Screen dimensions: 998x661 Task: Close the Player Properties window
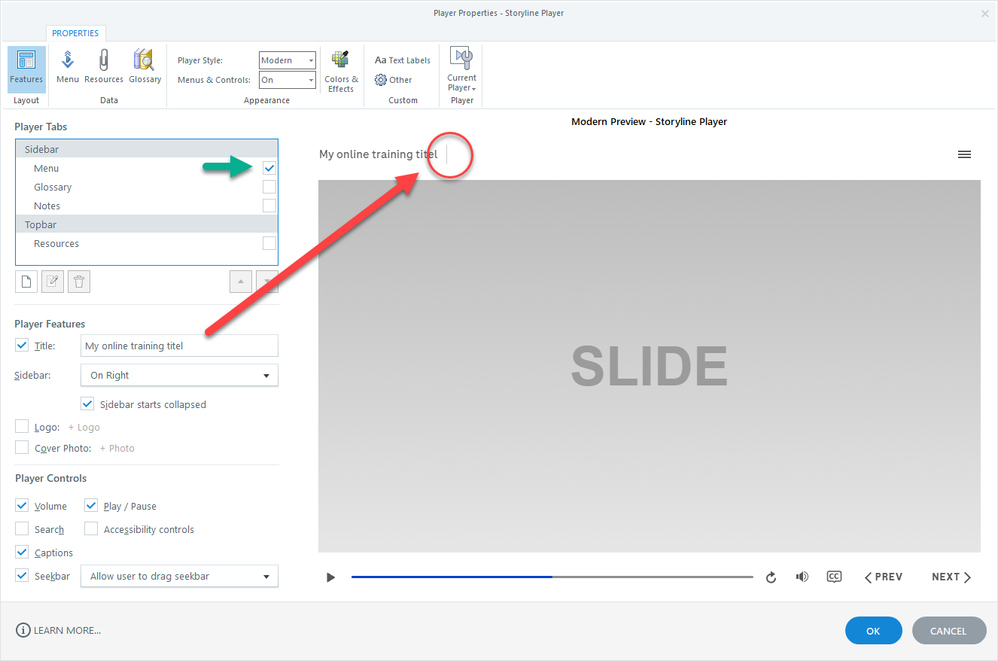(985, 13)
